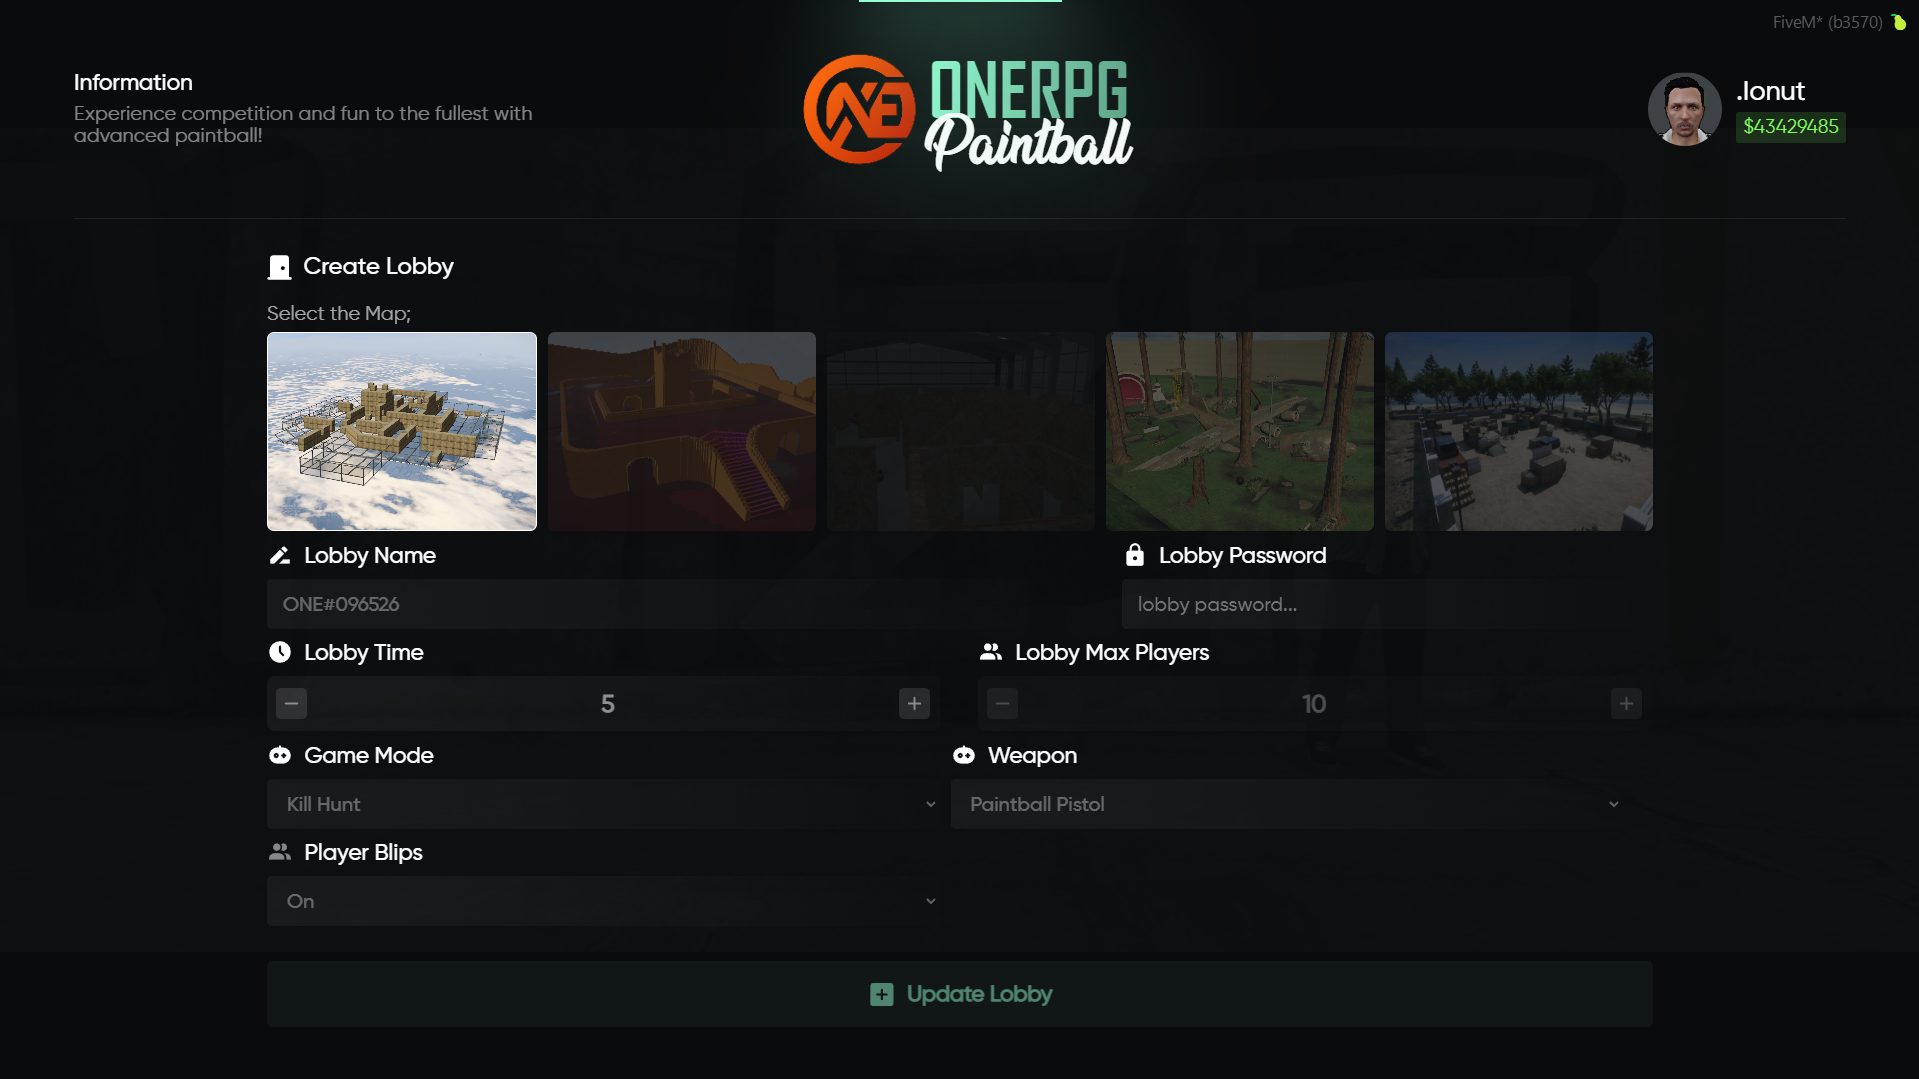Focus the Lobby Name input field
This screenshot has width=1919, height=1079.
(x=683, y=604)
